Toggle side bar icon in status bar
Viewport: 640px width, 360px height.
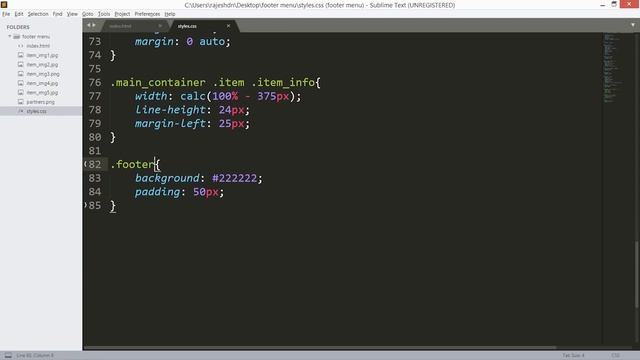click(8, 356)
